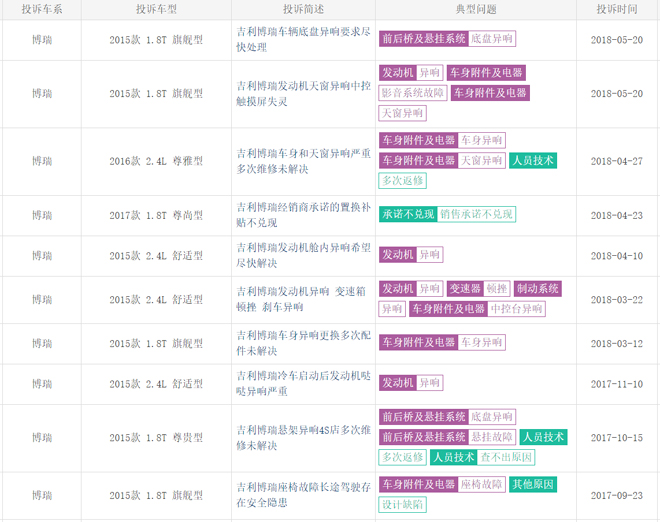Open complaint 吉利博瑞悬架异响4S店多次维修未解决

[x=303, y=438]
